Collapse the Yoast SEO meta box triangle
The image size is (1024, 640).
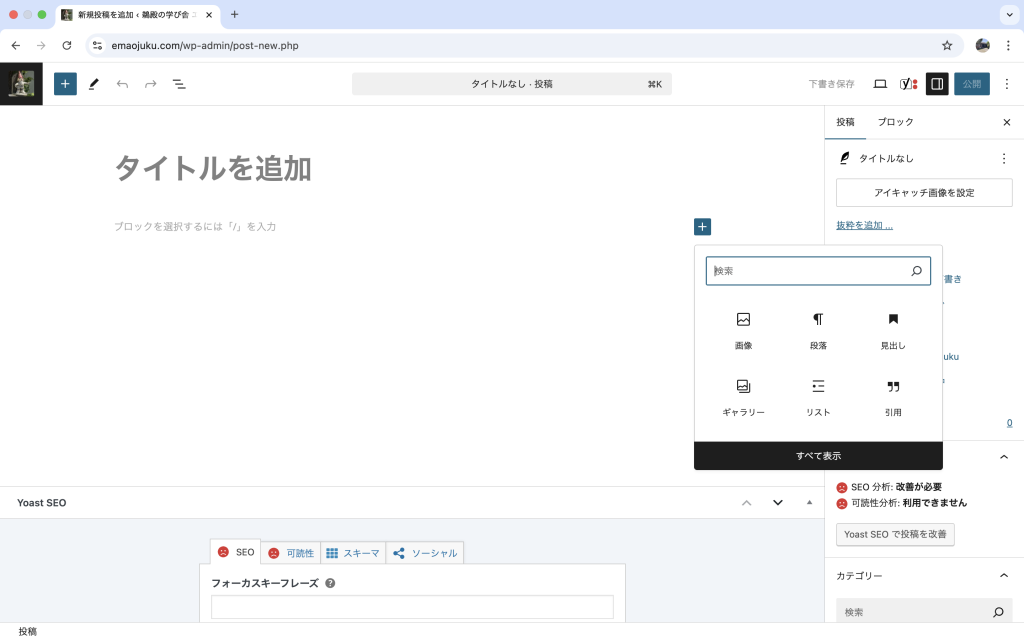[809, 503]
